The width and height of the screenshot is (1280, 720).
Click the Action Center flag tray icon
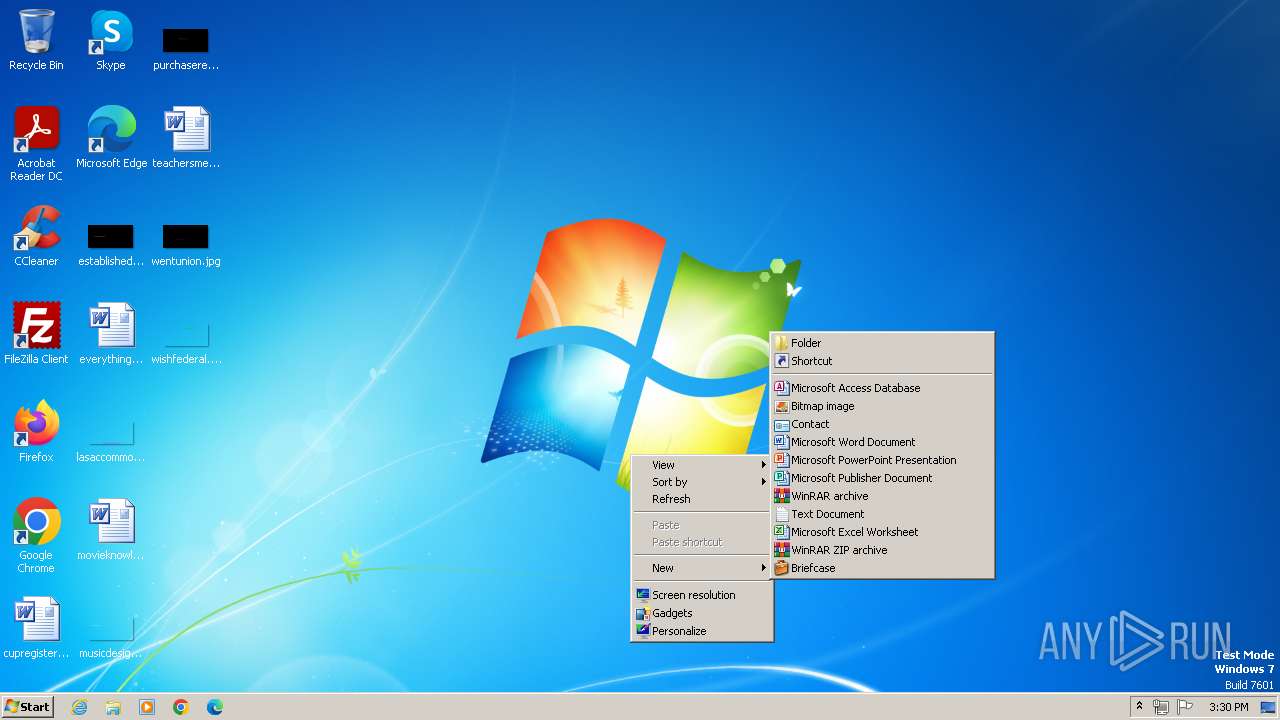pos(1185,707)
